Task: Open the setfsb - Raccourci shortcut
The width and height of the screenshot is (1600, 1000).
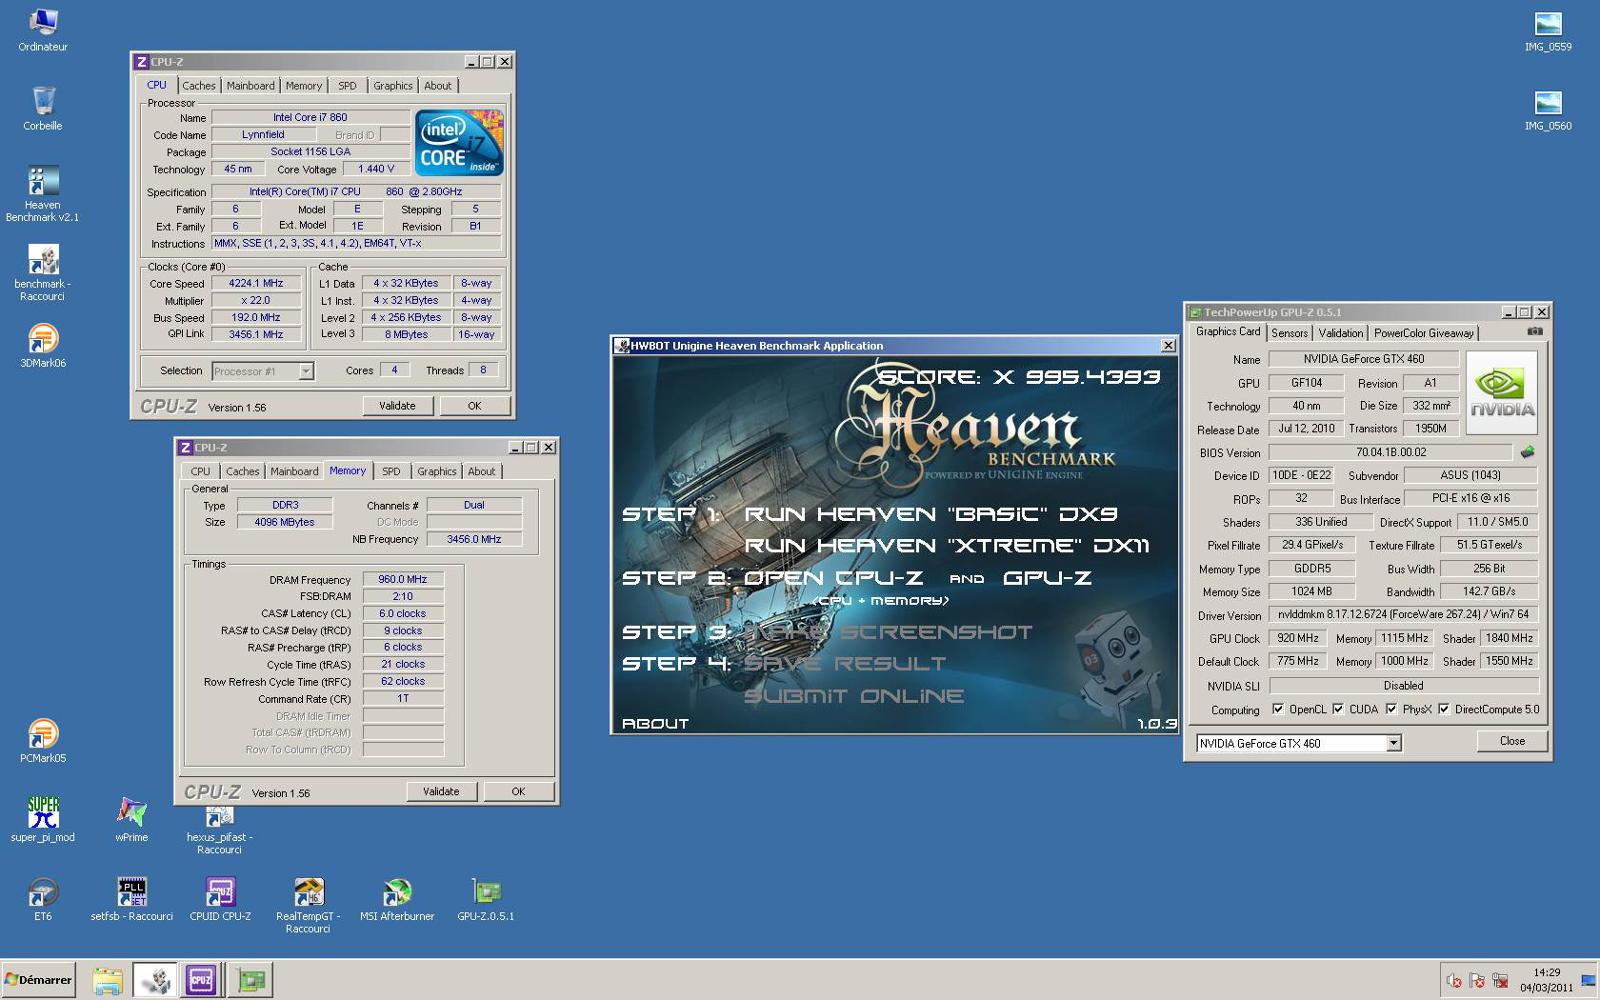Action: click(131, 899)
